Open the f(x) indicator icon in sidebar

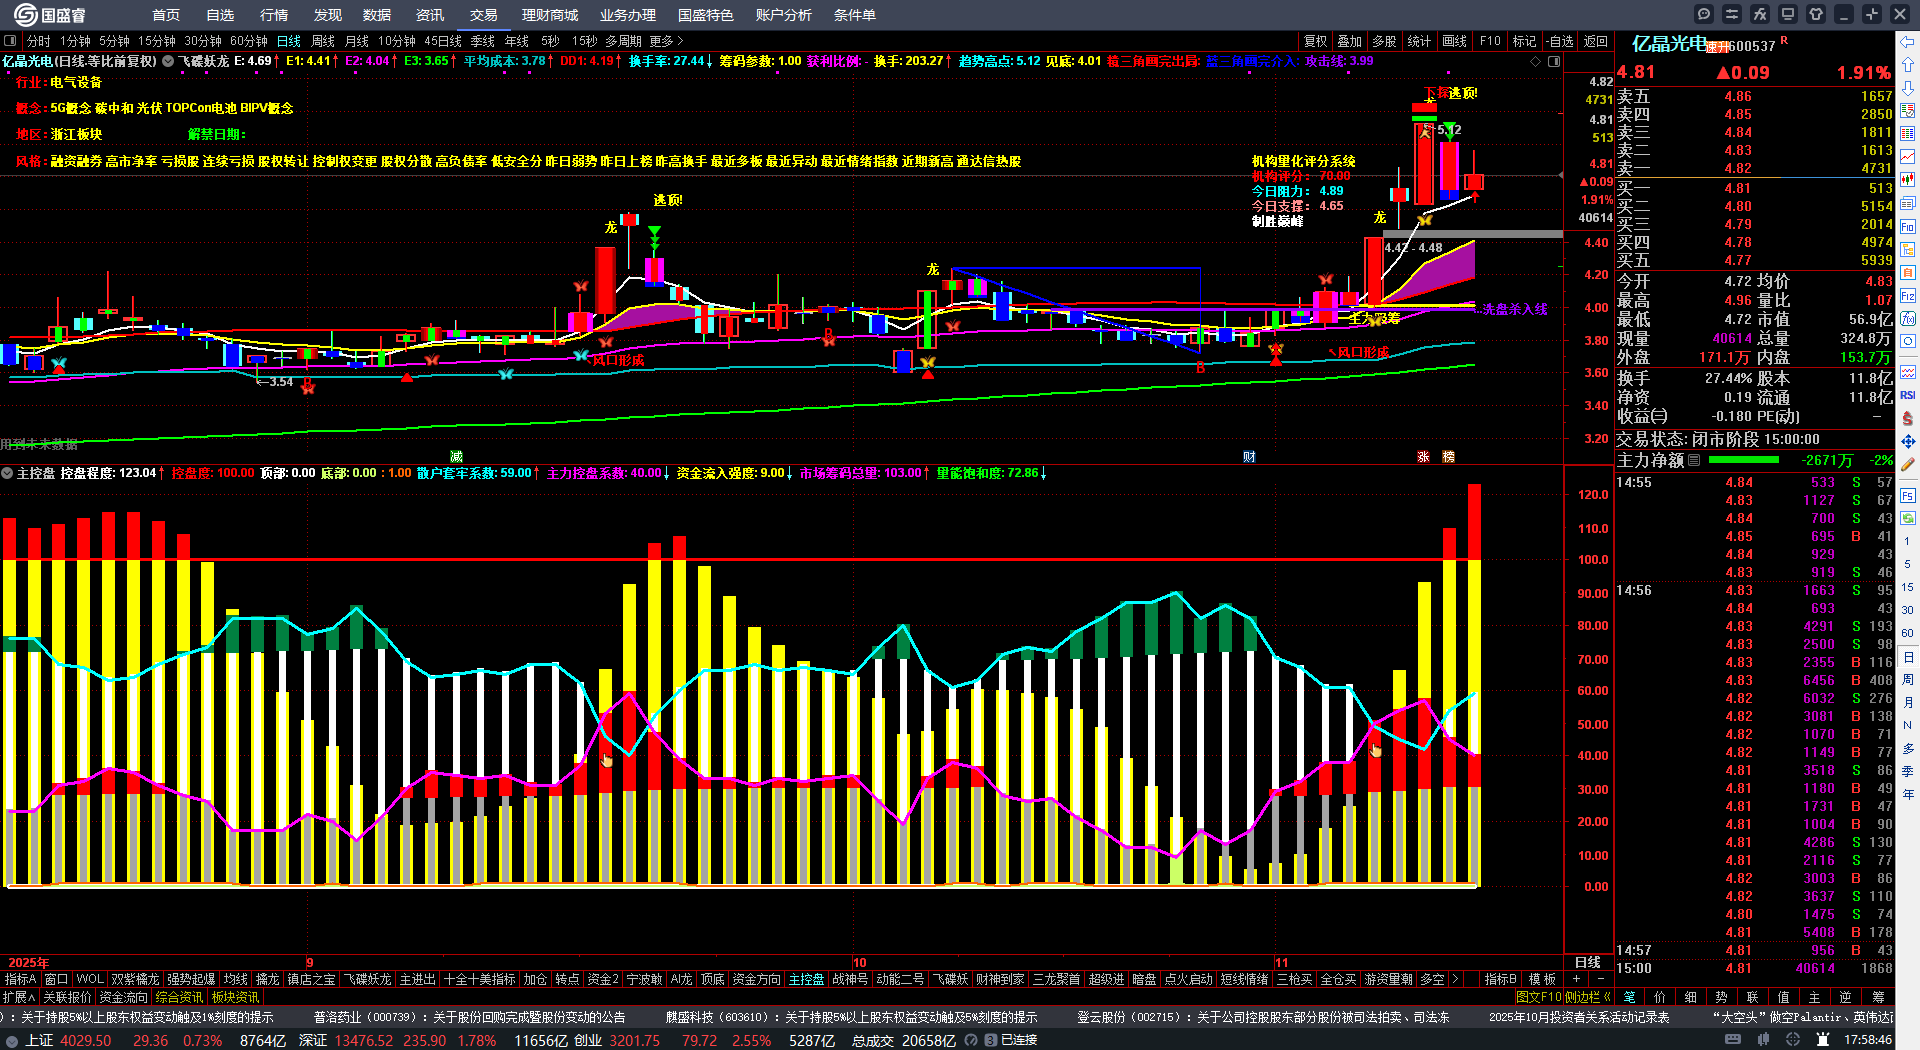1908,319
